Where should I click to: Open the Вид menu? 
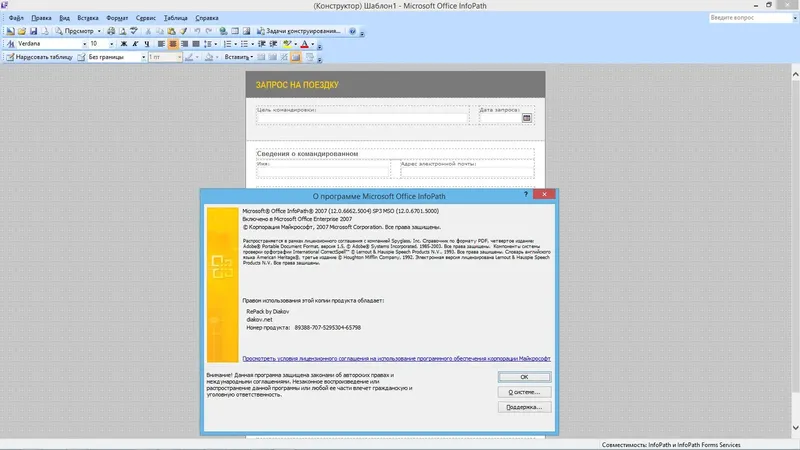tap(64, 18)
